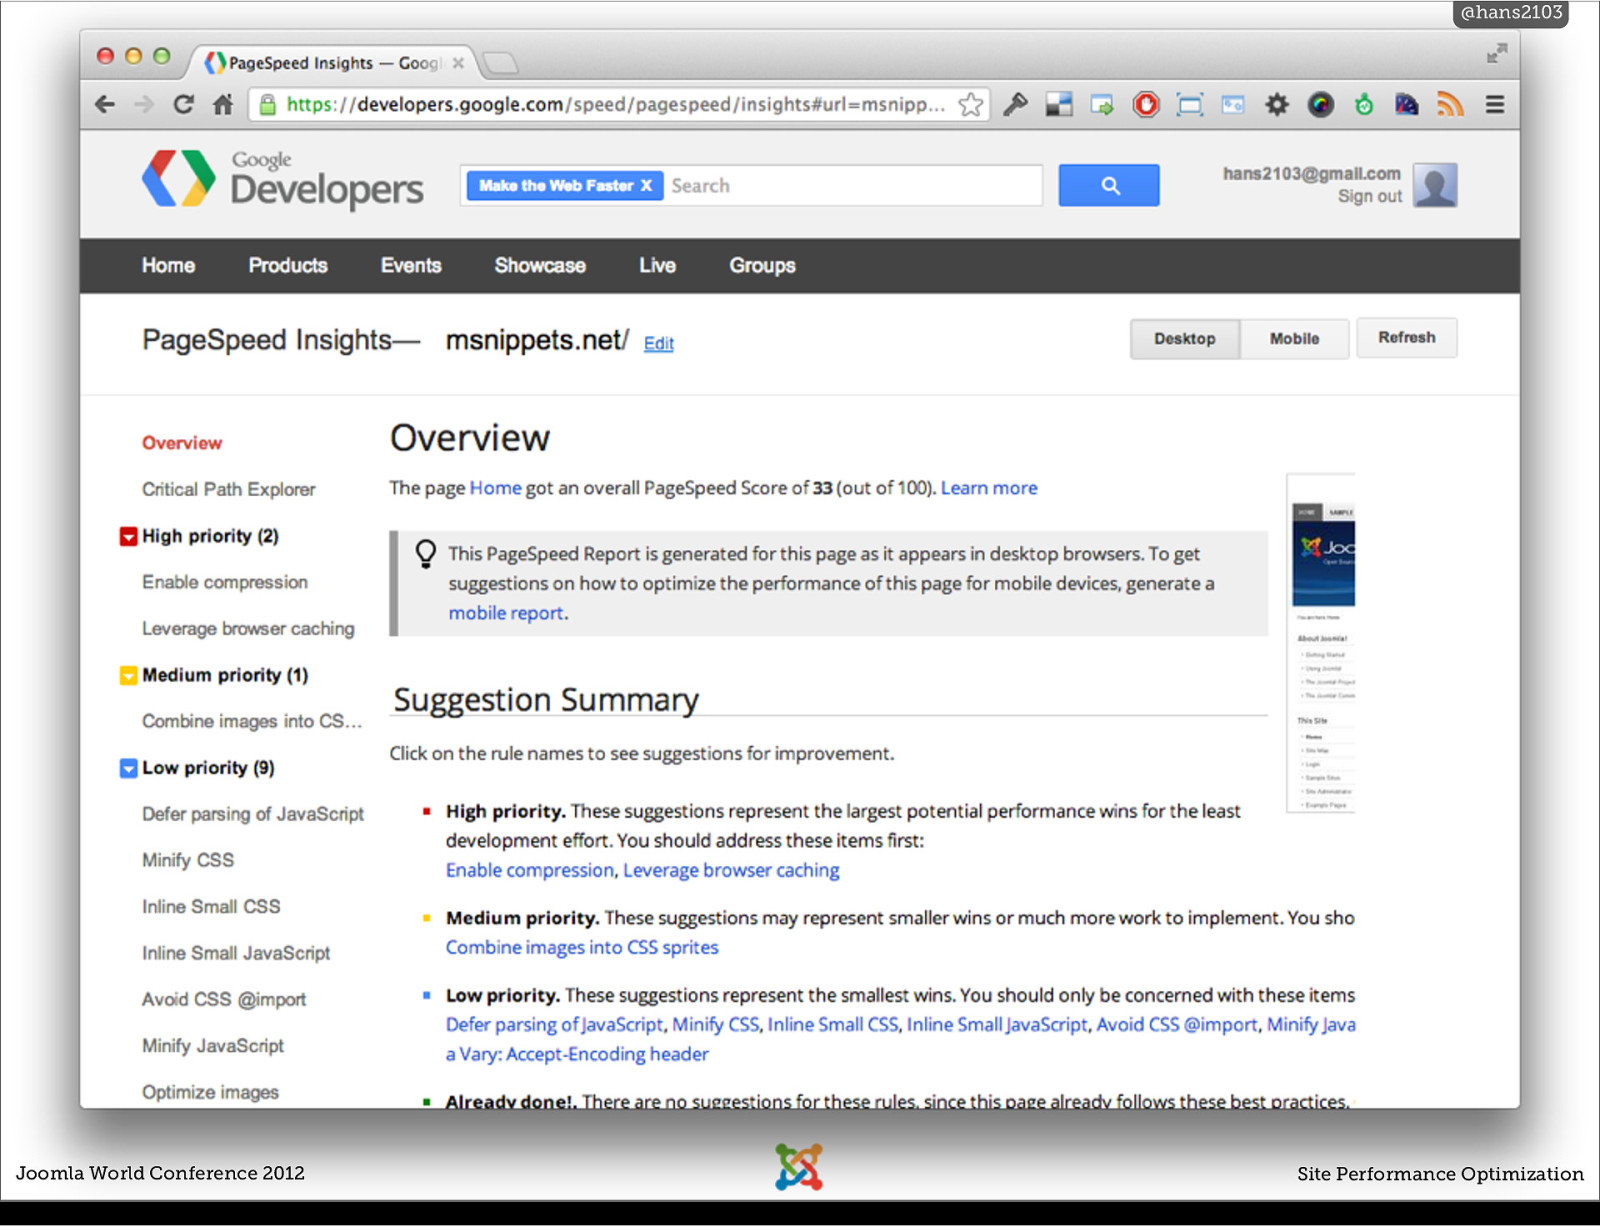The width and height of the screenshot is (1600, 1232).
Task: Click the Google Developers logo
Action: [x=283, y=179]
